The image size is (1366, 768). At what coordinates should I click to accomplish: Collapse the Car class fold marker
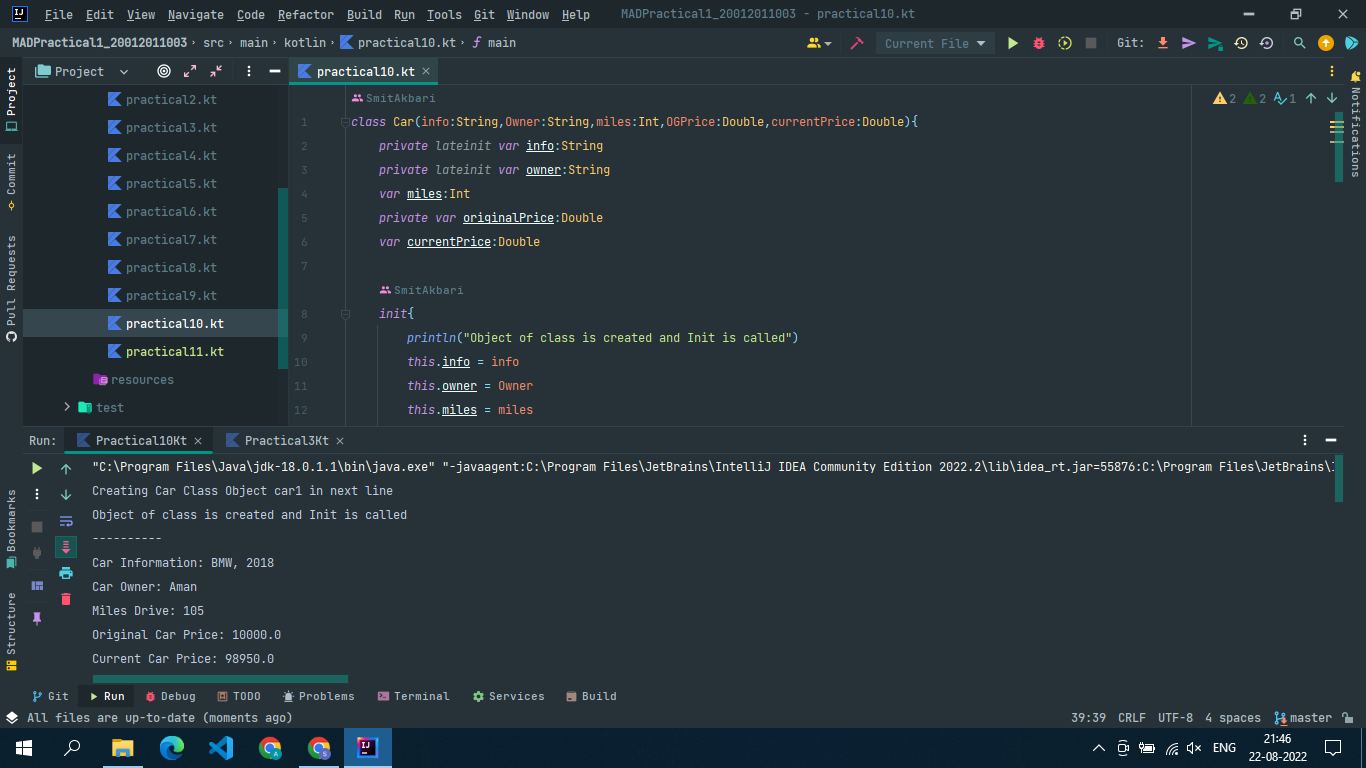click(x=344, y=122)
